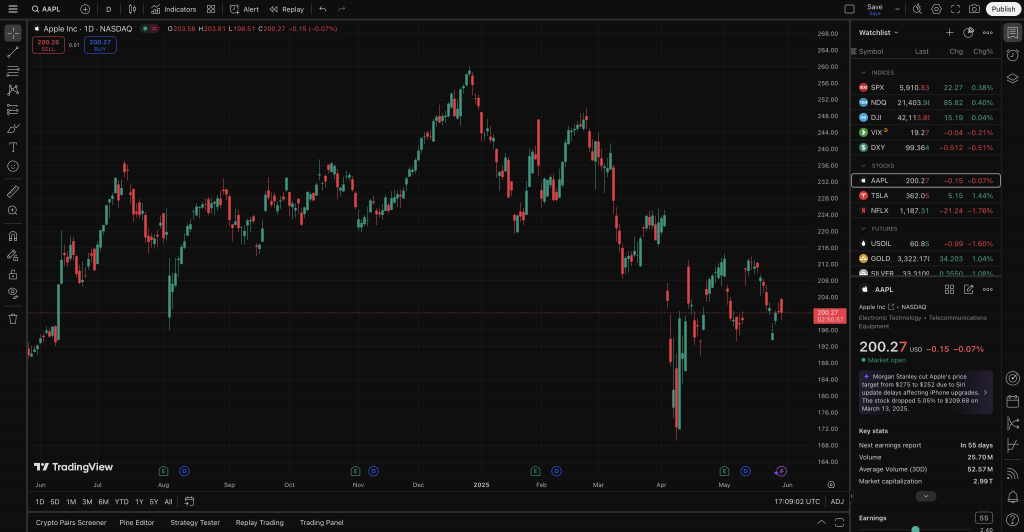Image resolution: width=1024 pixels, height=532 pixels.
Task: Open the candlestick chart type selector
Action: (x=133, y=9)
